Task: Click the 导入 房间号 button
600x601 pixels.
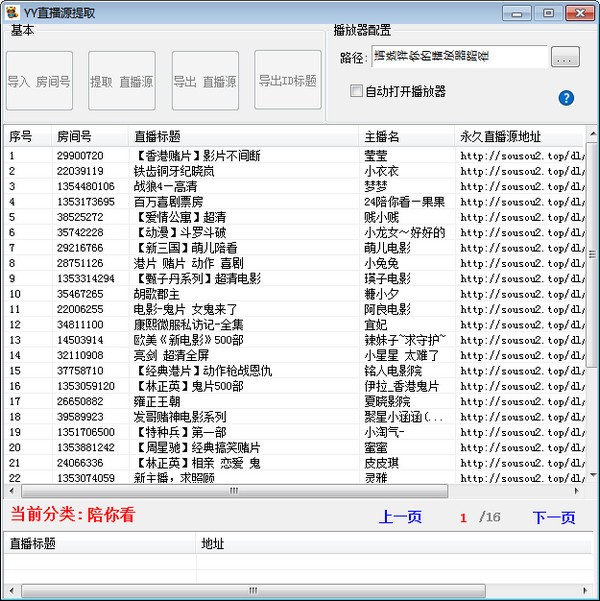Action: click(x=39, y=81)
